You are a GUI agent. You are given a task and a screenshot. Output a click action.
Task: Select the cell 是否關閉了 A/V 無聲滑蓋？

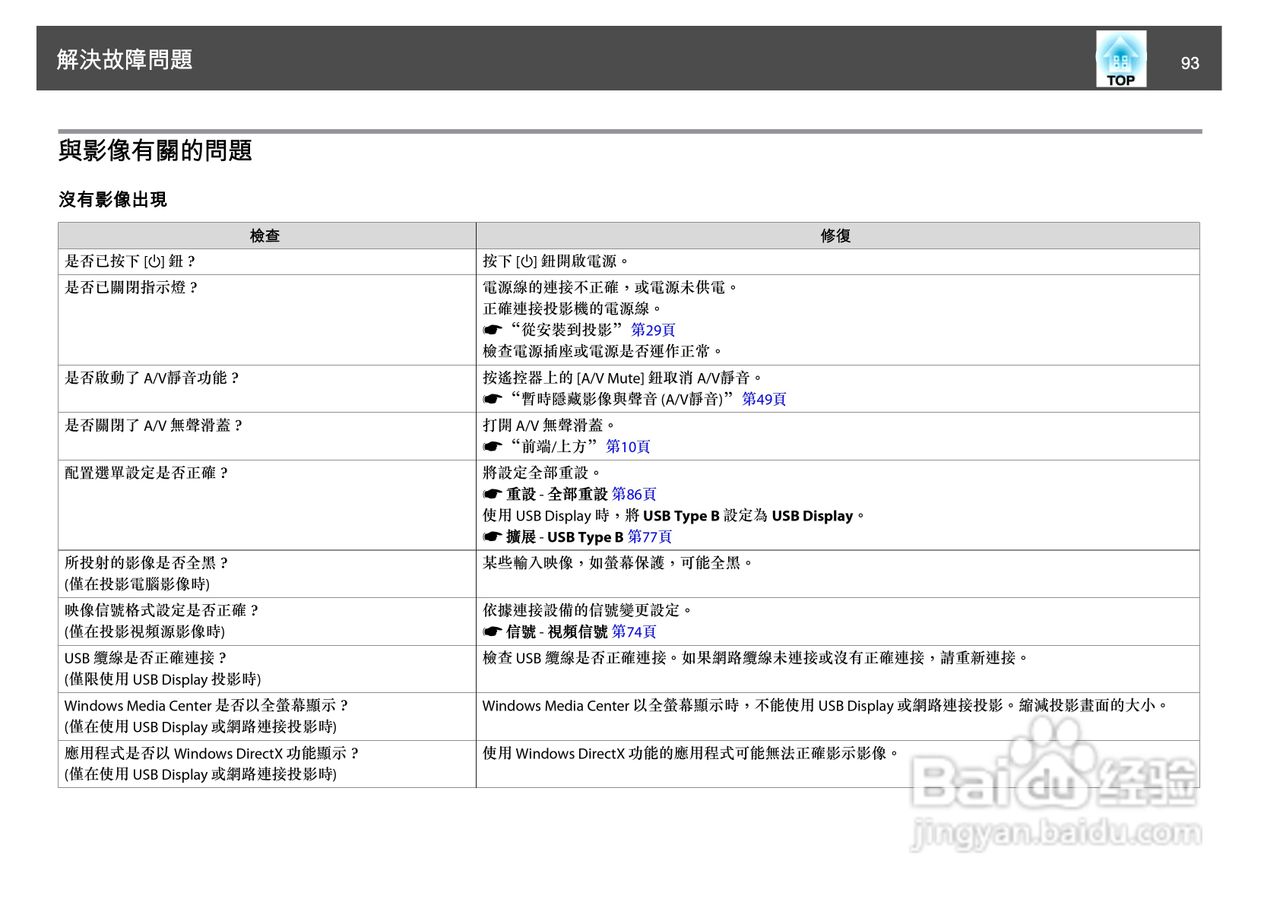pos(266,436)
